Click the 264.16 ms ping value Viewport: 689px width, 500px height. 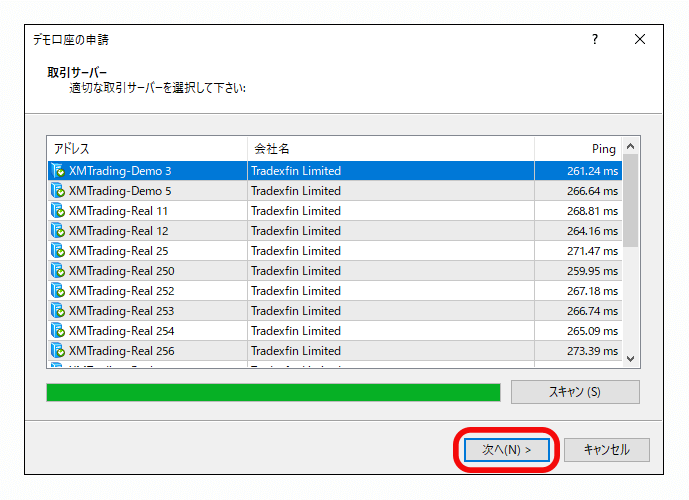pos(592,231)
